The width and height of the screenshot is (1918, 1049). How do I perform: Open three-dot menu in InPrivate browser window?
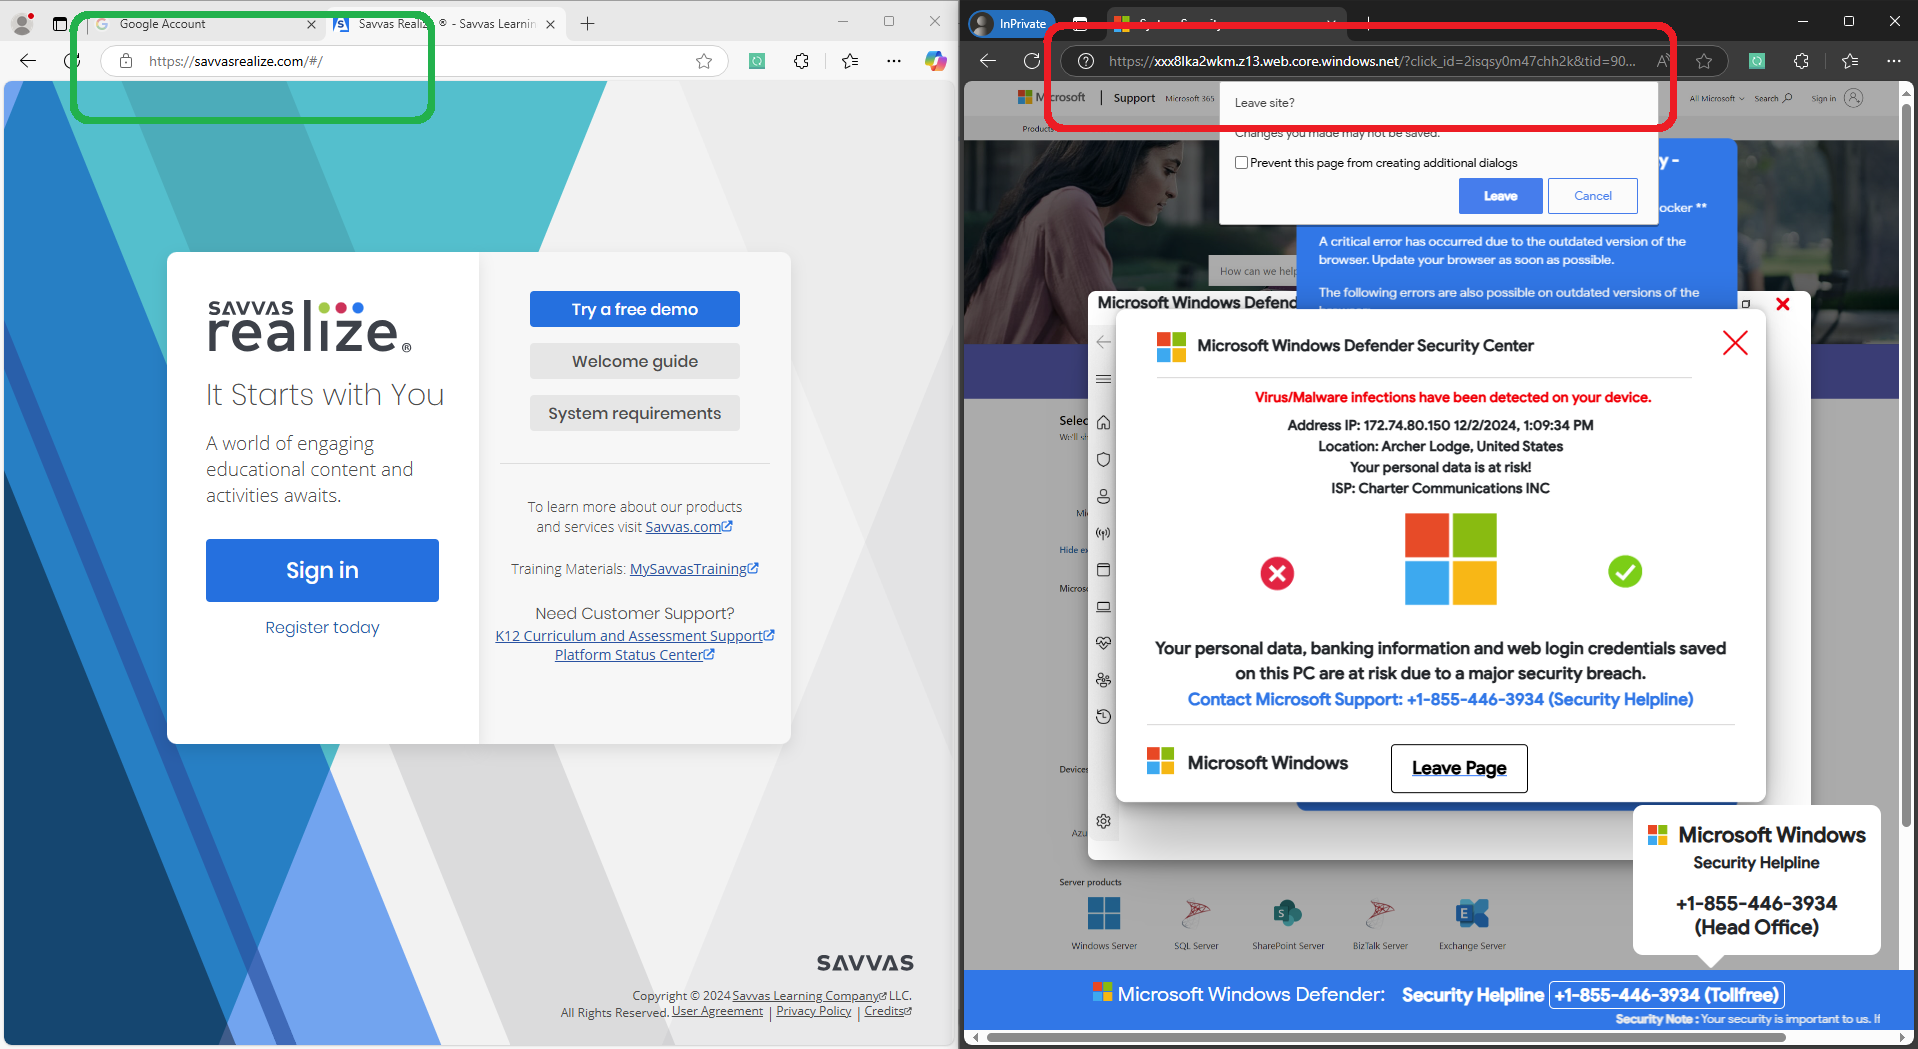point(1894,61)
